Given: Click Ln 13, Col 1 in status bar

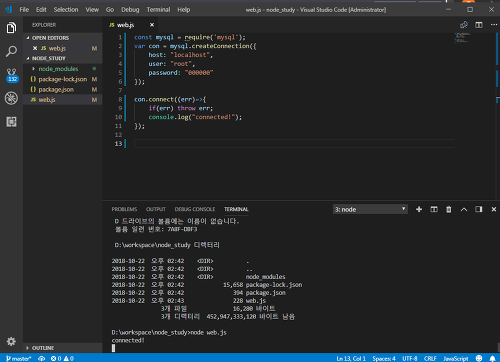Looking at the screenshot, I should [x=351, y=358].
